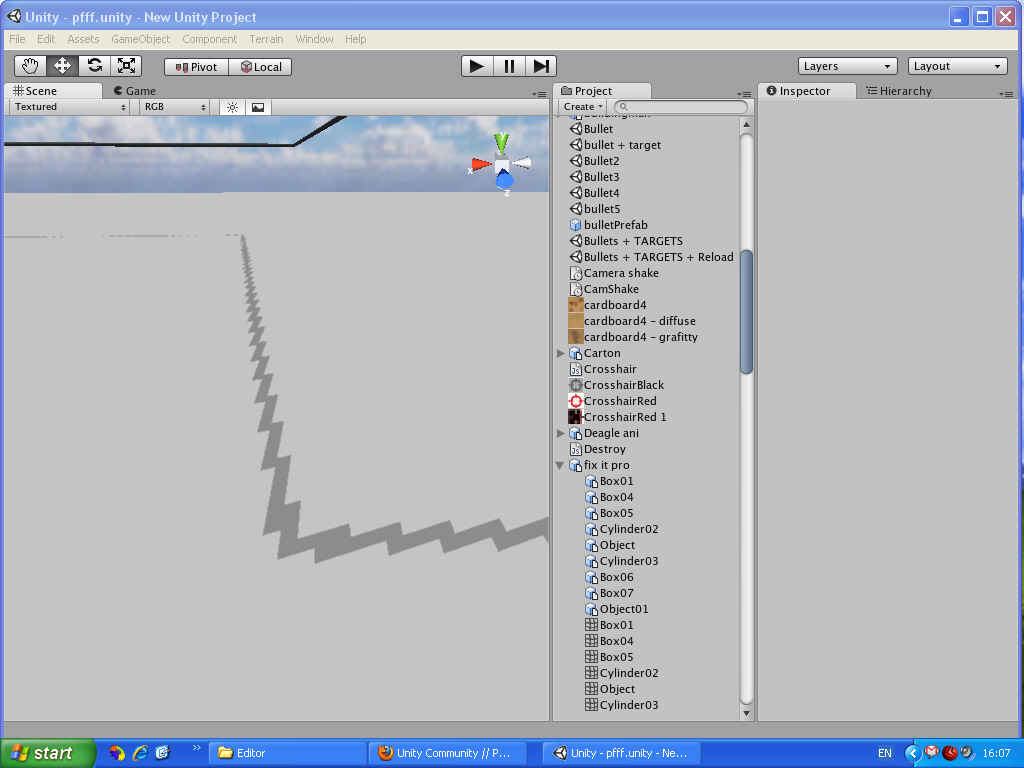This screenshot has width=1024, height=768.
Task: Select the Rotate transform tool
Action: click(93, 66)
